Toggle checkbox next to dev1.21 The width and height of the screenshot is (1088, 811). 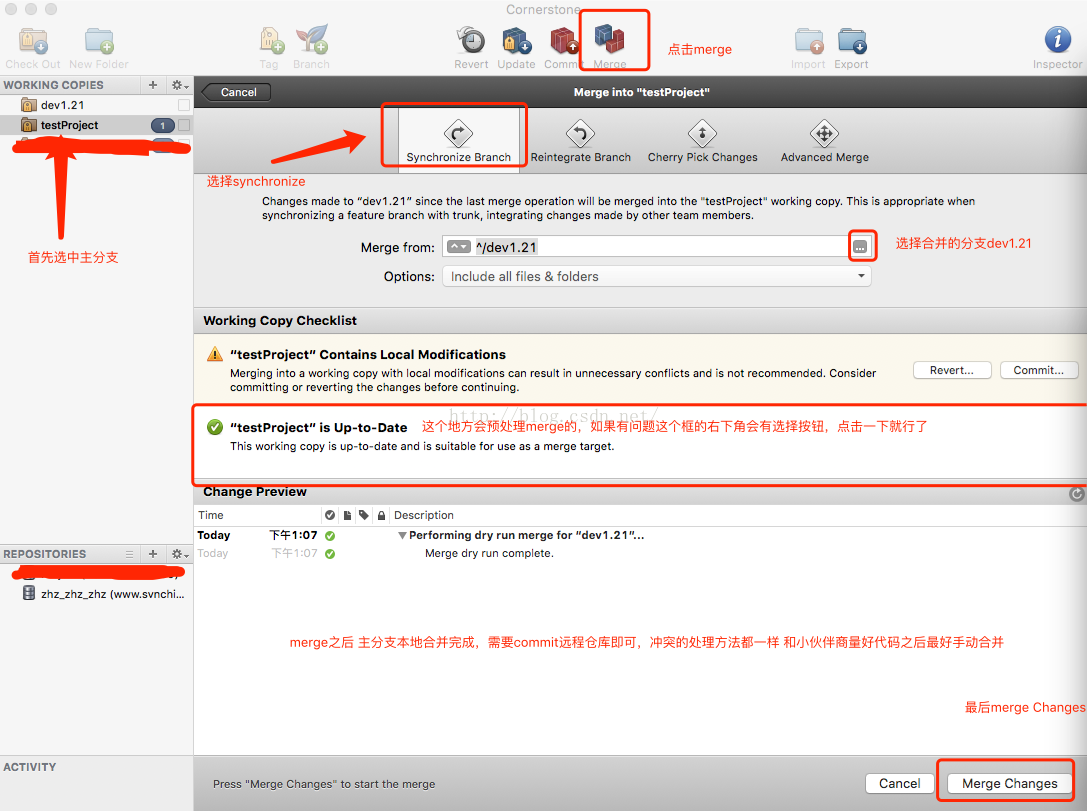point(184,105)
